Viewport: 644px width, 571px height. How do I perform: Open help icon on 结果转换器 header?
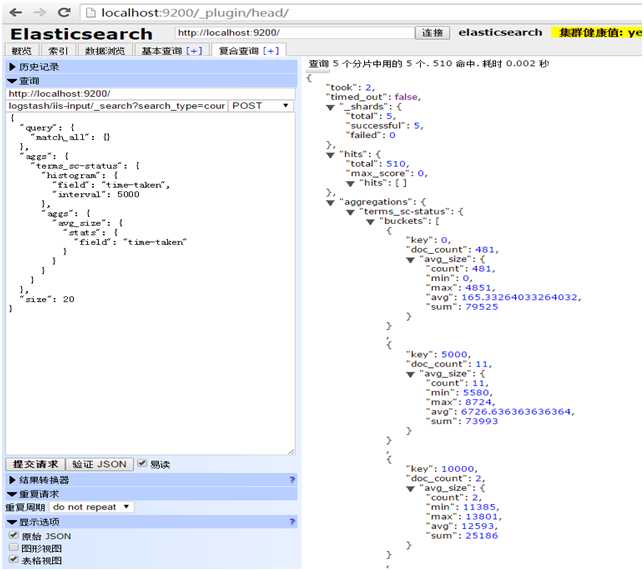click(292, 479)
